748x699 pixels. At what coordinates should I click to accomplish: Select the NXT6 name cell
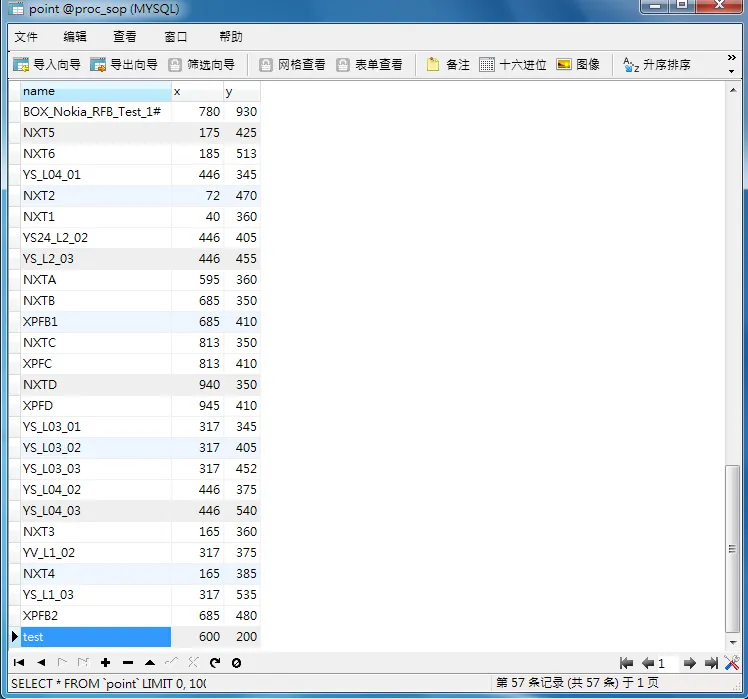coord(96,154)
